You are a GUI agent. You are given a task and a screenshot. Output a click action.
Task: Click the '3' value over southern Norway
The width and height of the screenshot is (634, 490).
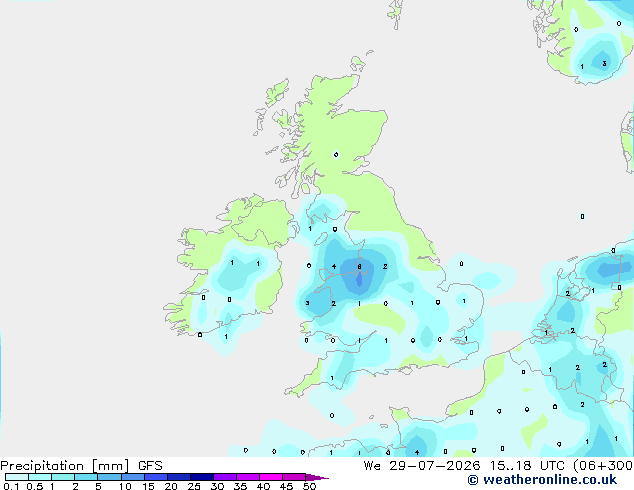604,63
